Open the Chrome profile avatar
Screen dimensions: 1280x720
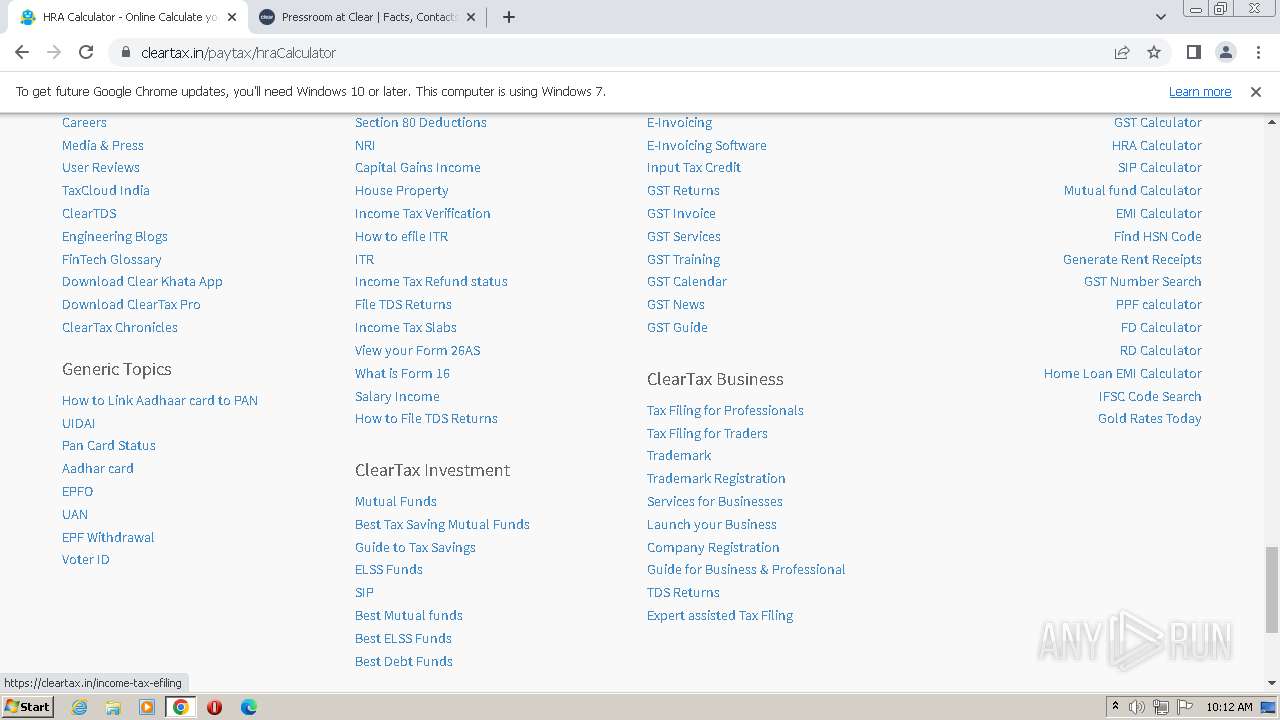1225,52
